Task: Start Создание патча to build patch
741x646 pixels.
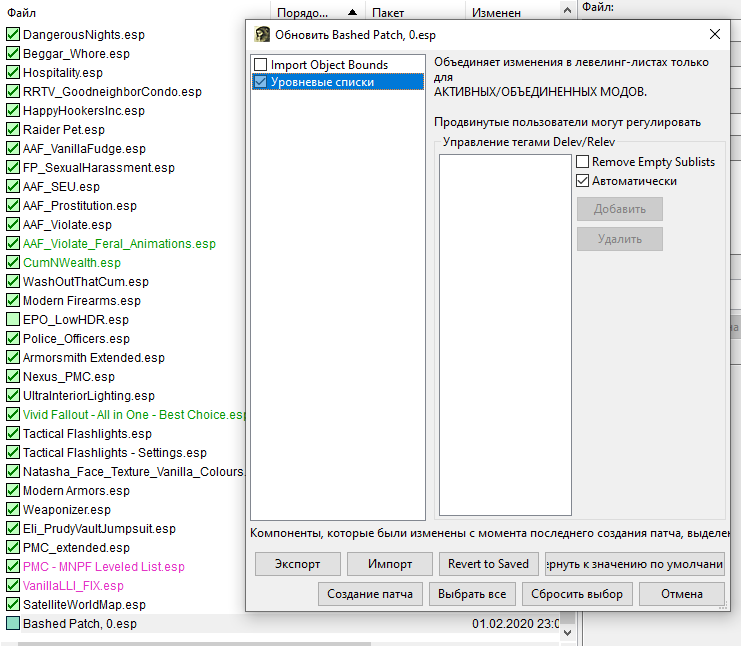Action: [371, 594]
